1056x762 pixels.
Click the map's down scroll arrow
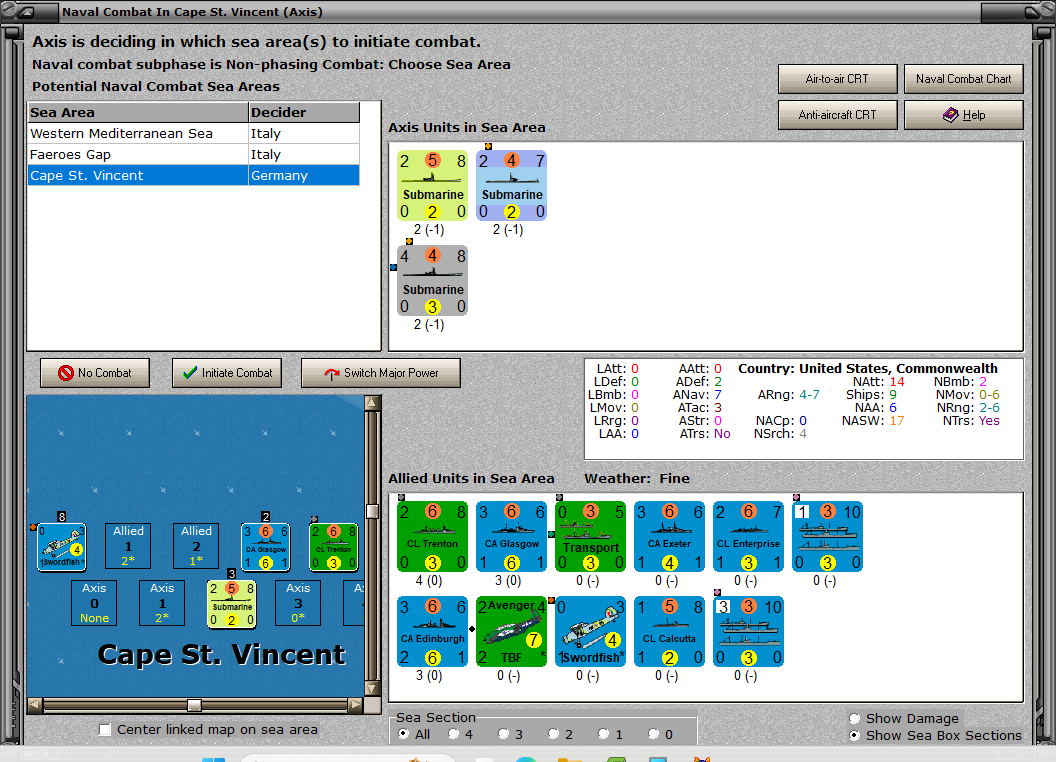click(x=372, y=689)
